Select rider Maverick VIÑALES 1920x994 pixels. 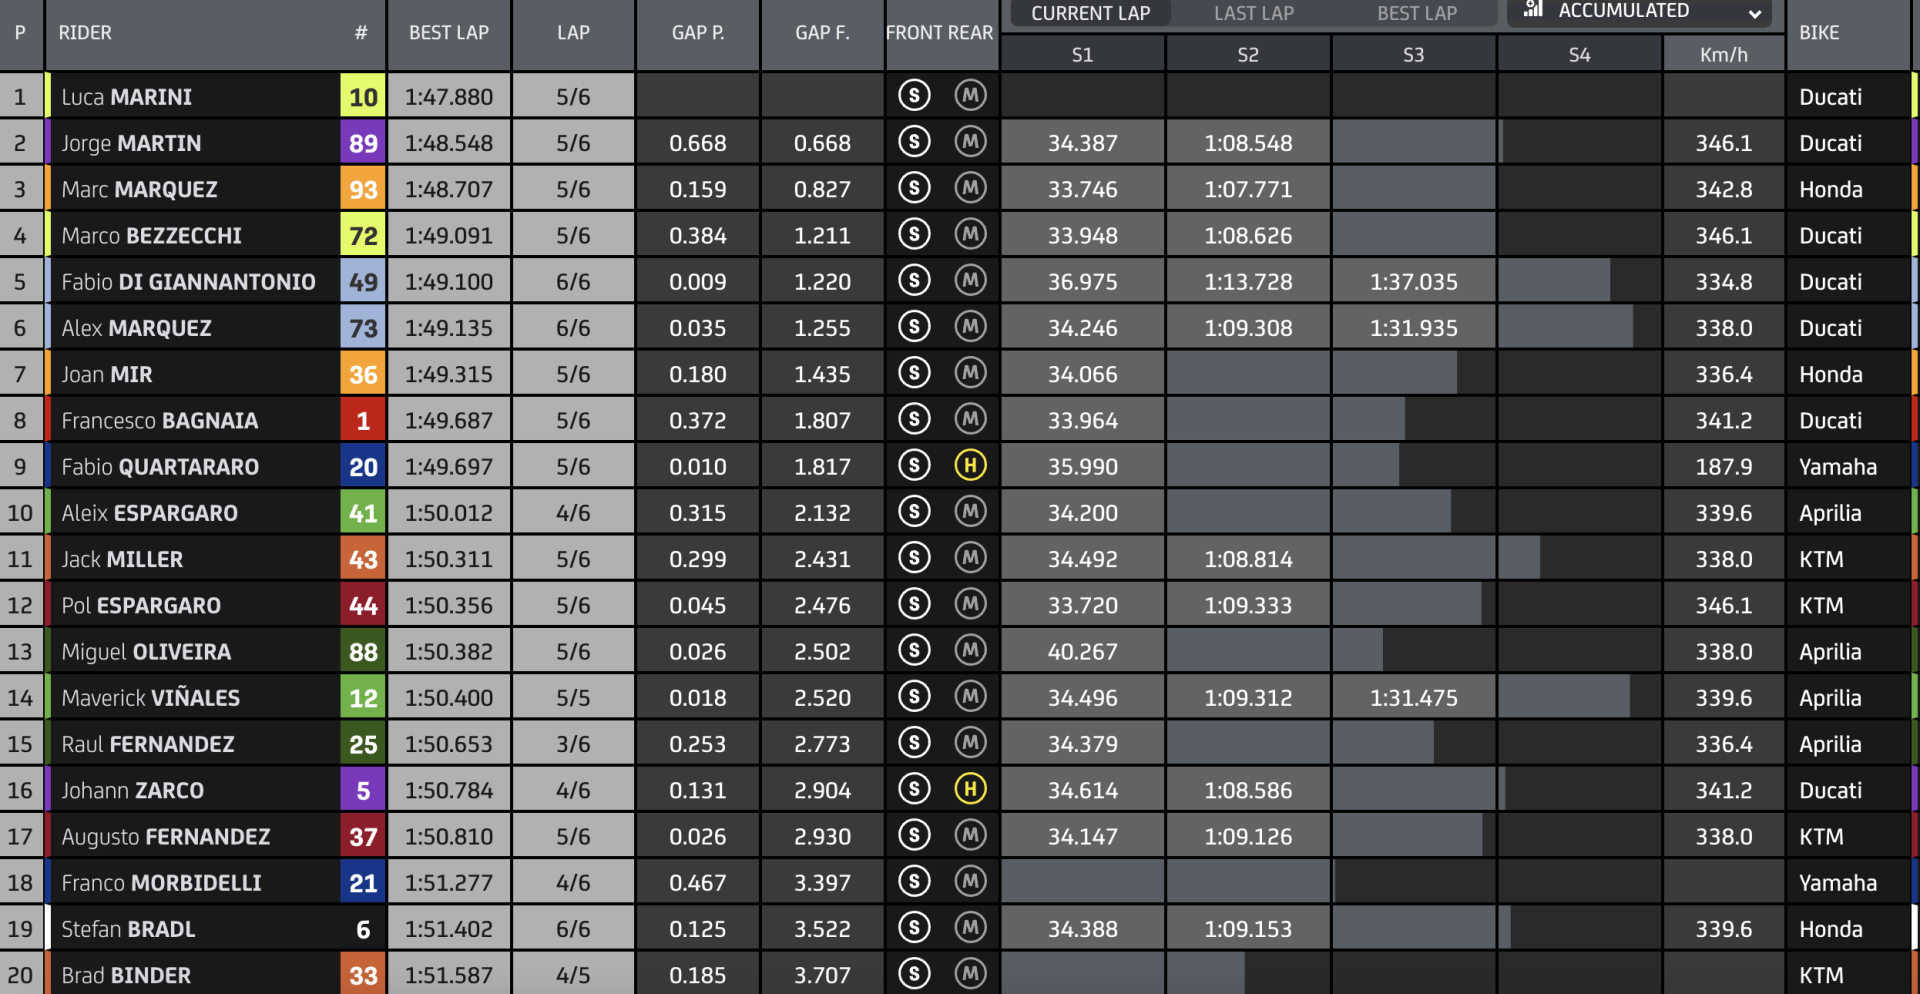(x=150, y=697)
